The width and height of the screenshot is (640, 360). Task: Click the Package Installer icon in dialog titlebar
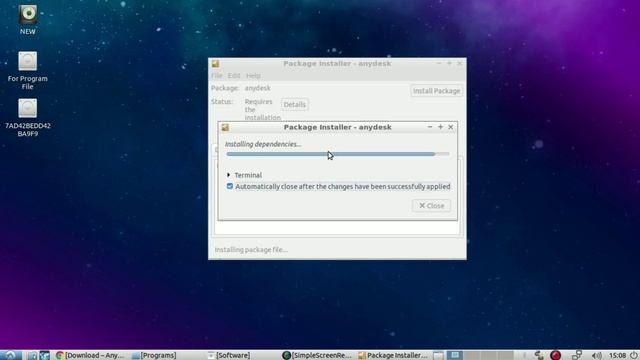(225, 127)
